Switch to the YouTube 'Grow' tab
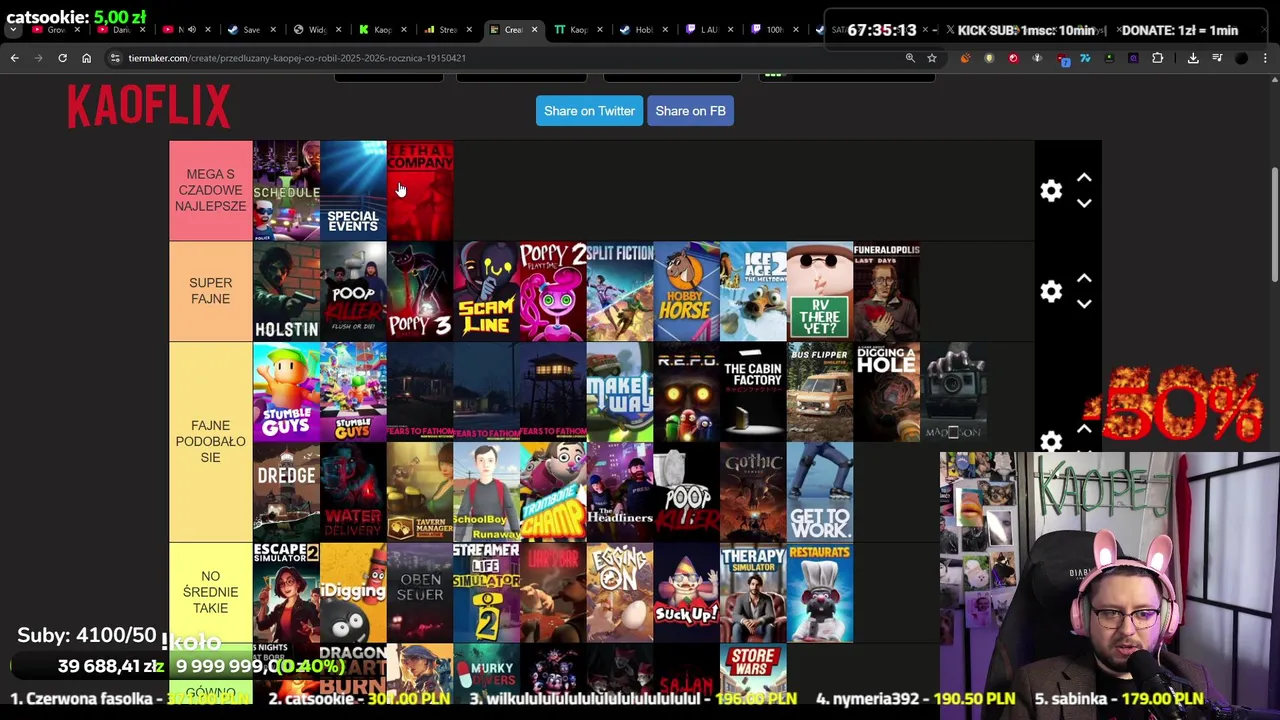 (x=55, y=30)
